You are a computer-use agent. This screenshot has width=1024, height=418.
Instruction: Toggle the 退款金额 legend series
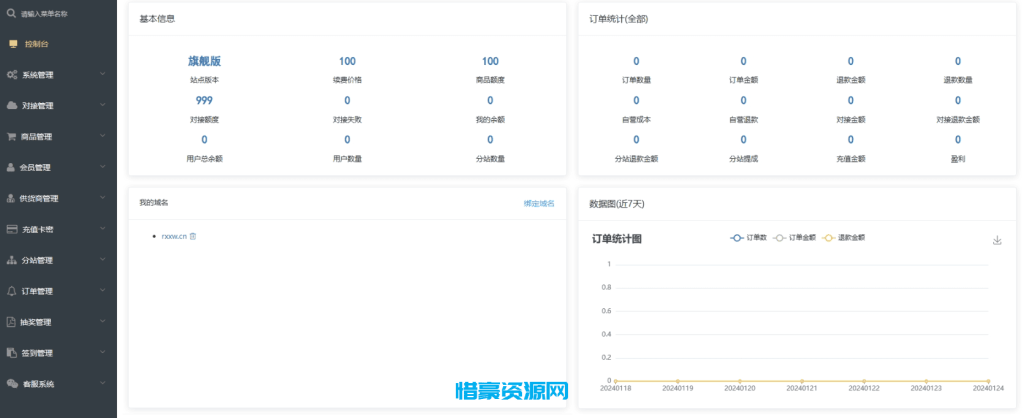pos(844,238)
